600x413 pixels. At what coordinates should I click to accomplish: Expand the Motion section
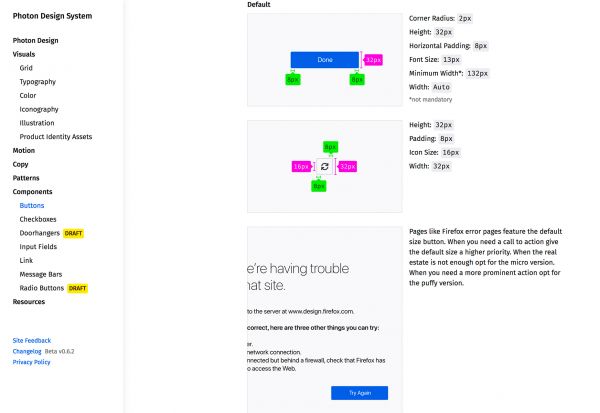point(24,150)
